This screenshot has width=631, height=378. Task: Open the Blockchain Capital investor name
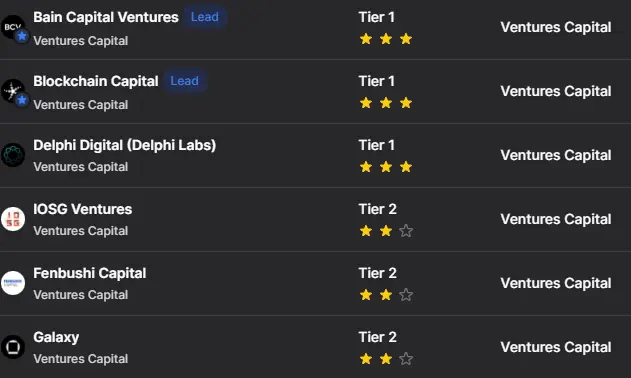point(96,81)
